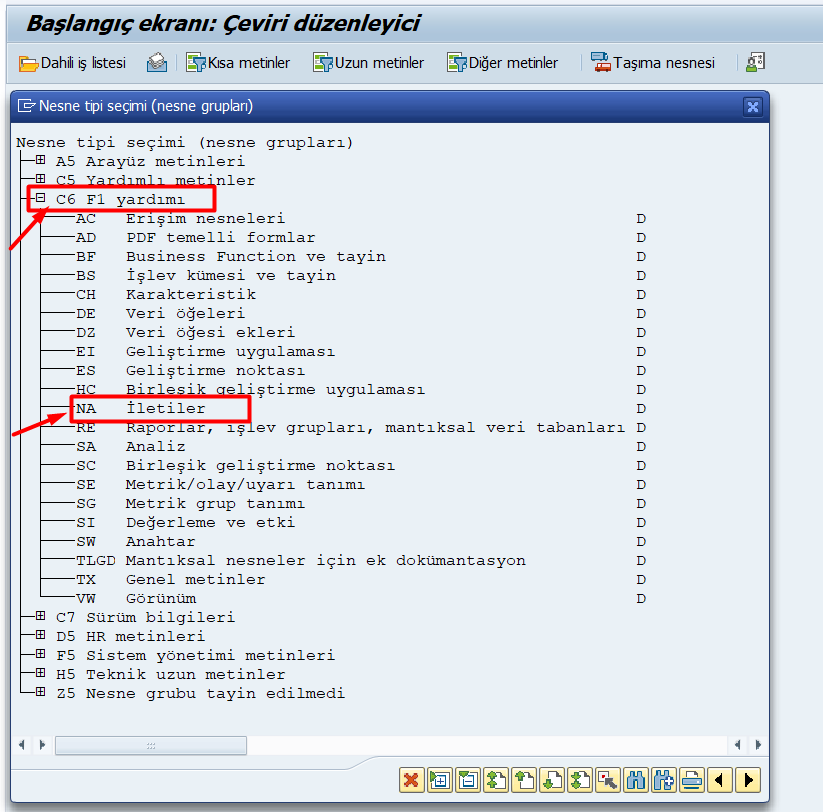Click the binoculars-plus find next icon

(664, 781)
